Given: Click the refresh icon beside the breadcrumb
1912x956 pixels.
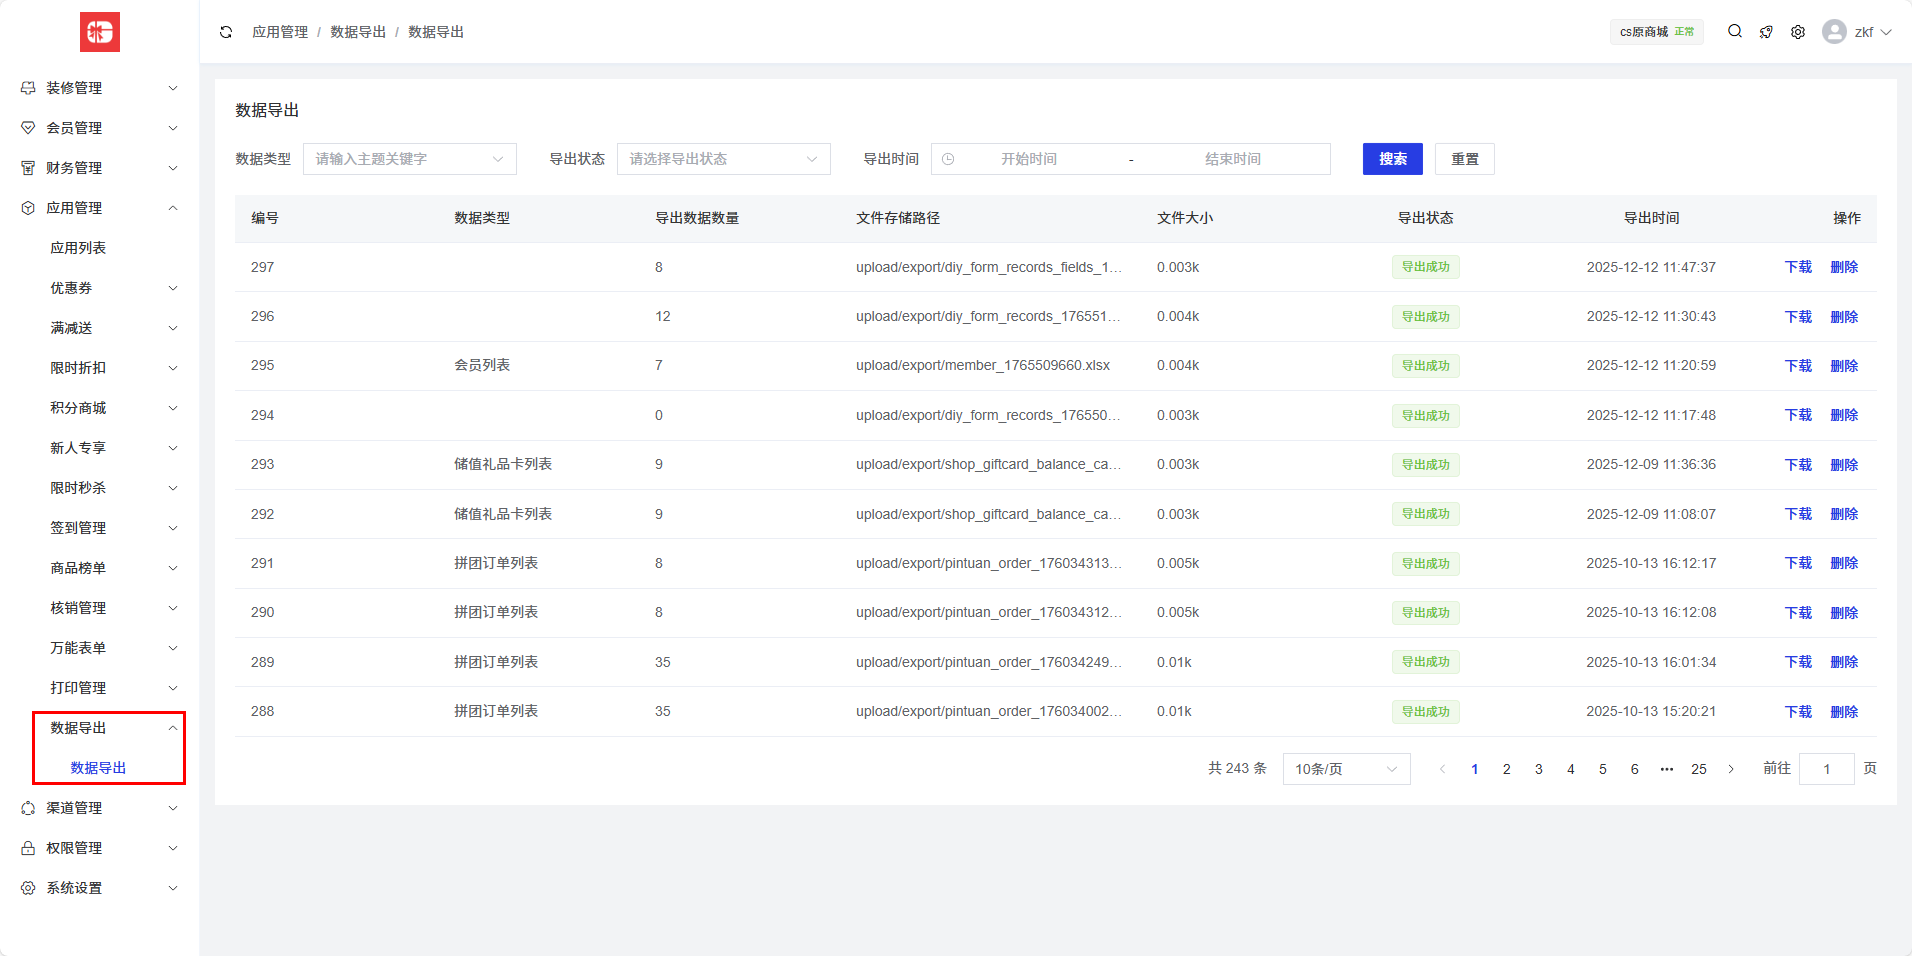Looking at the screenshot, I should pyautogui.click(x=226, y=32).
